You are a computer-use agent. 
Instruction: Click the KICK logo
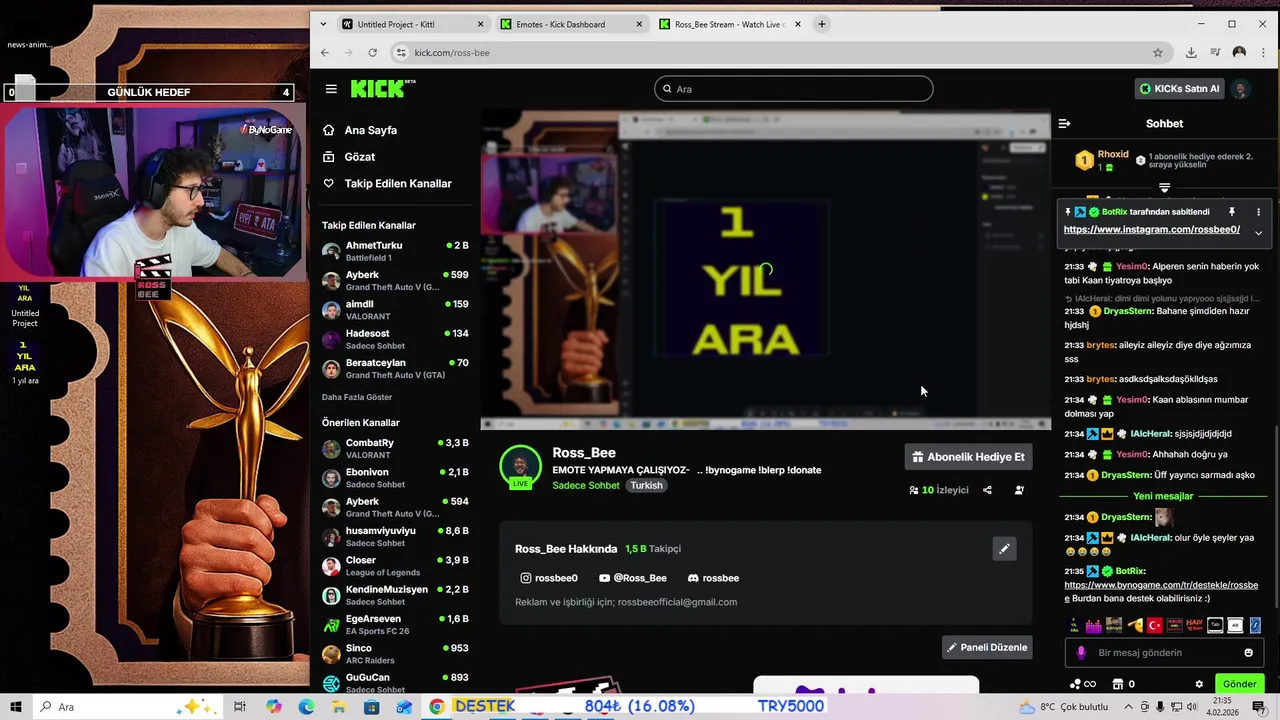383,89
